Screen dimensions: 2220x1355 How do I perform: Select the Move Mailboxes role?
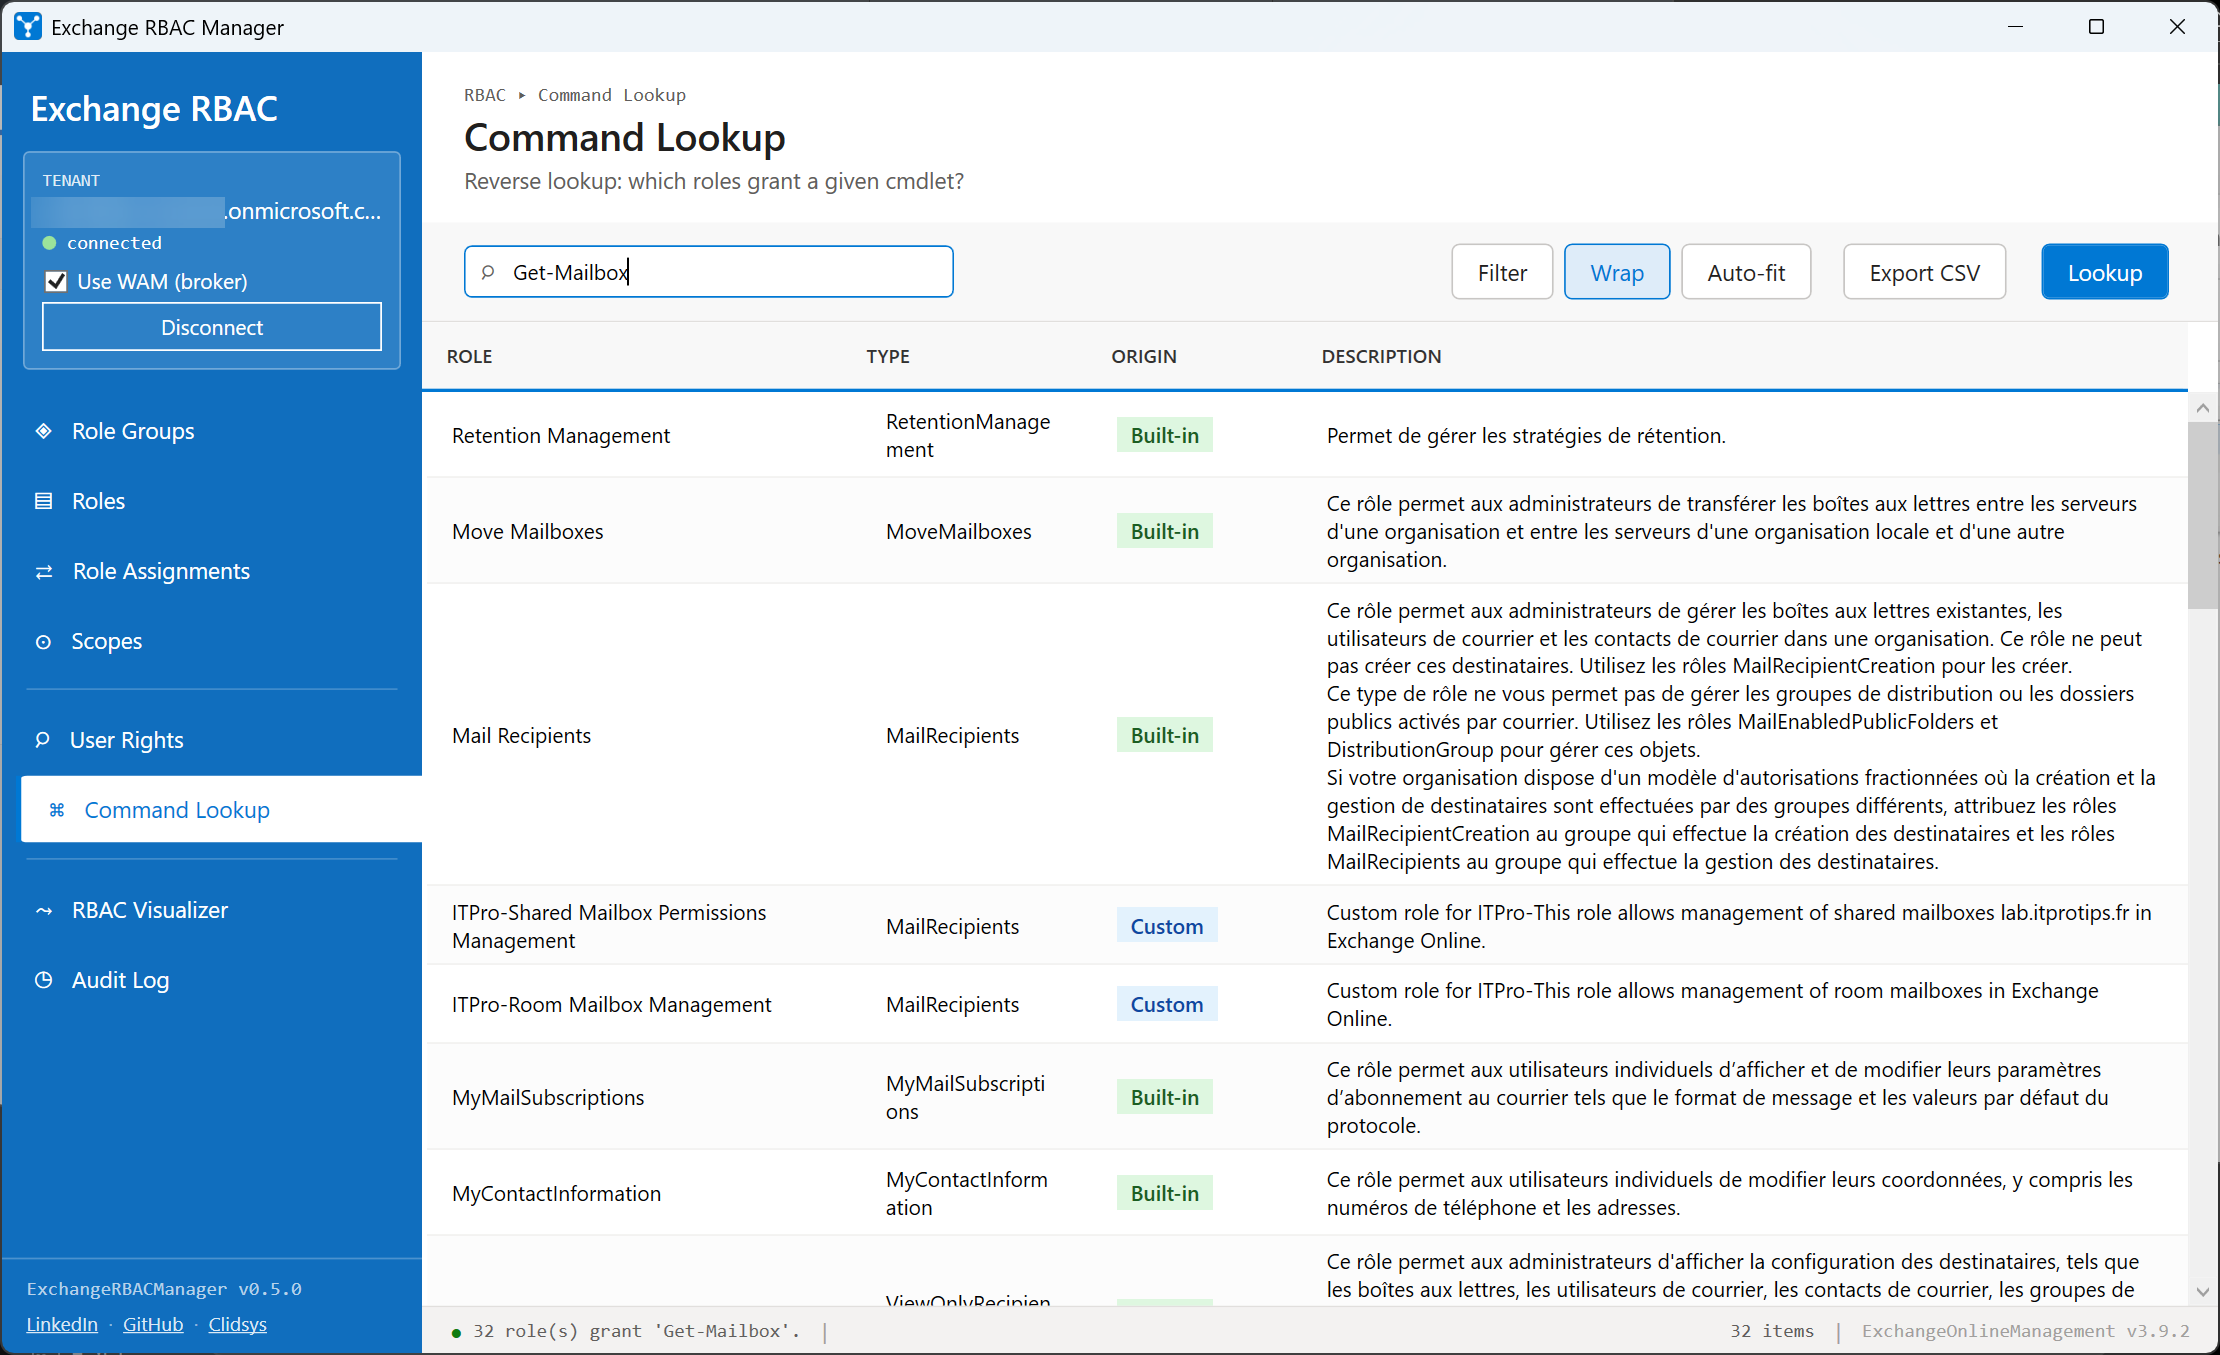1305,531
